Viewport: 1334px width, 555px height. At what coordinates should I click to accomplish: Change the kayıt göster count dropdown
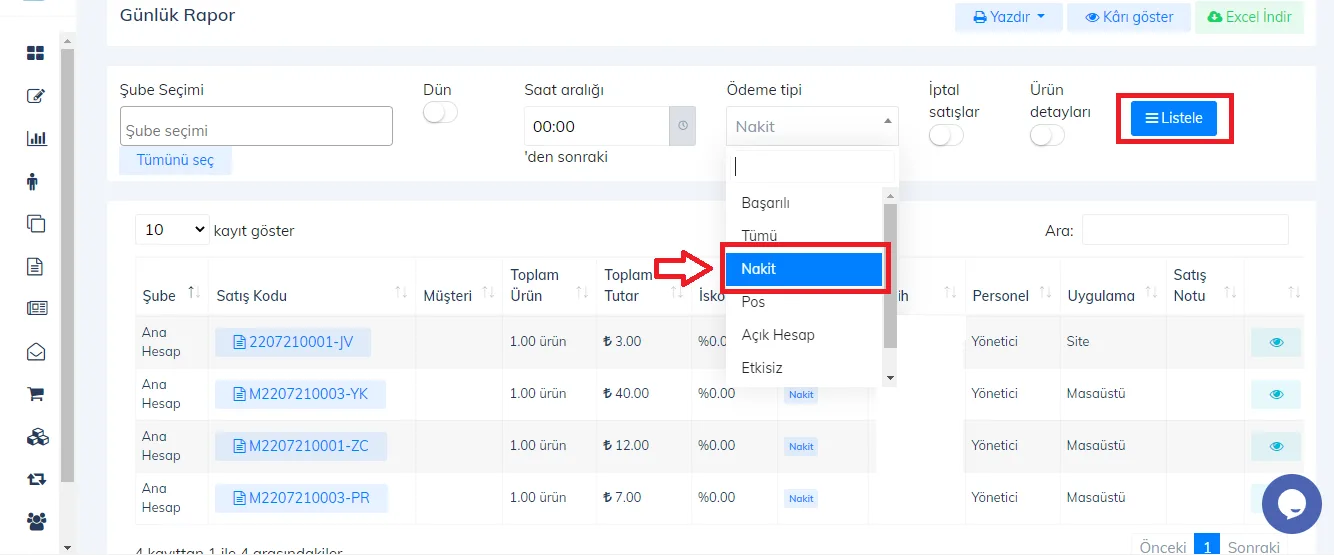coord(172,230)
